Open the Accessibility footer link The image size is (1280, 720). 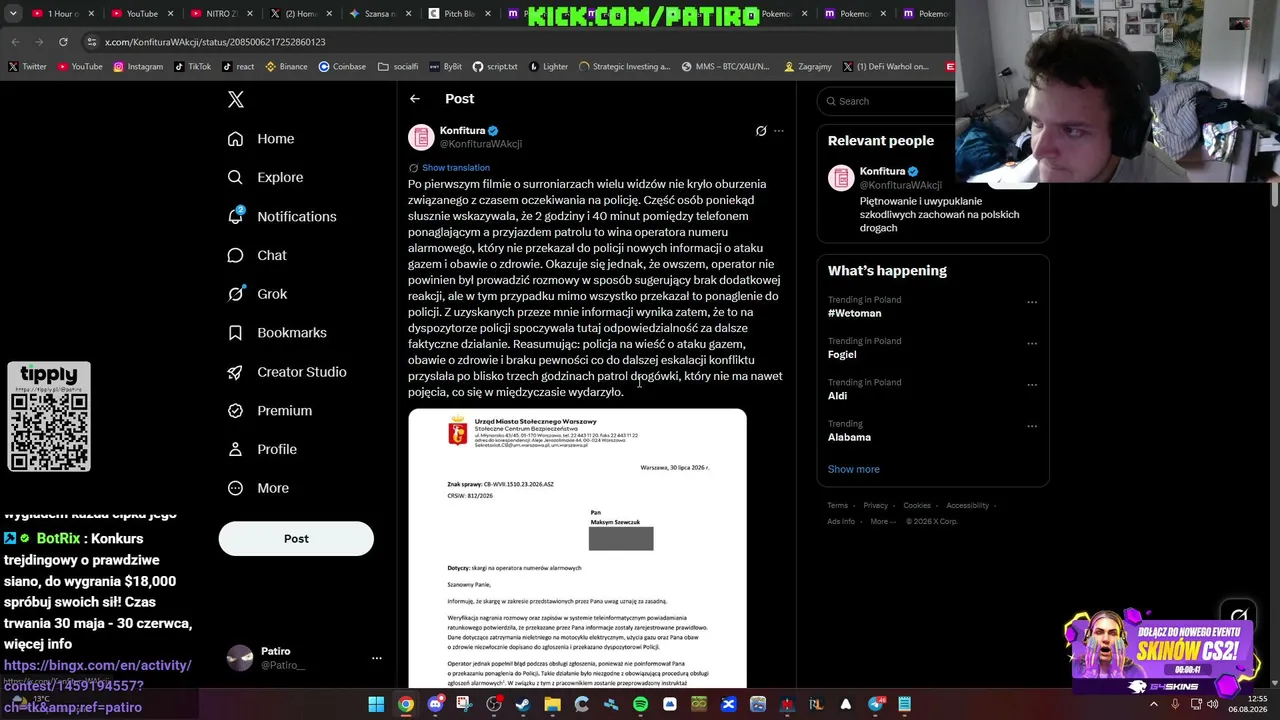pyautogui.click(x=967, y=506)
